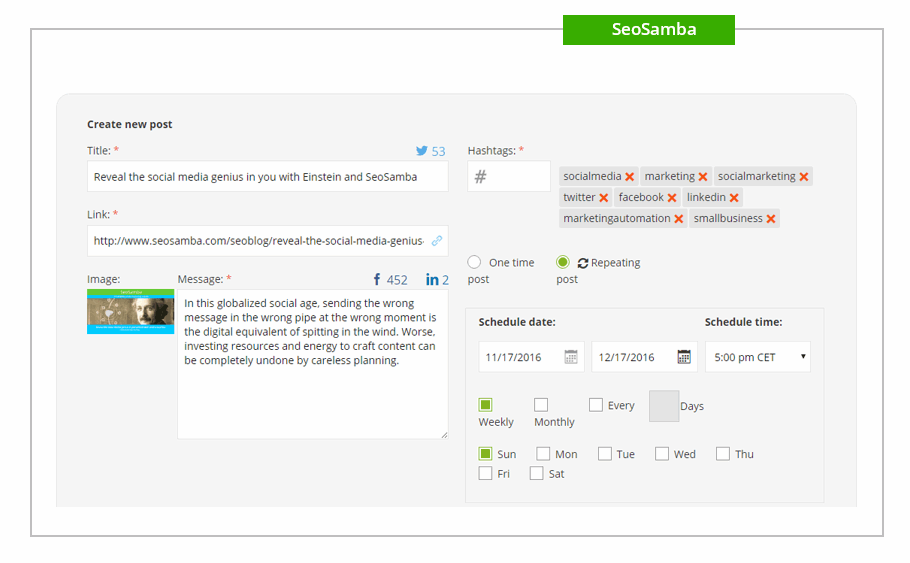Image resolution: width=910 pixels, height=563 pixels.
Task: Check the Tue day checkbox
Action: point(605,453)
